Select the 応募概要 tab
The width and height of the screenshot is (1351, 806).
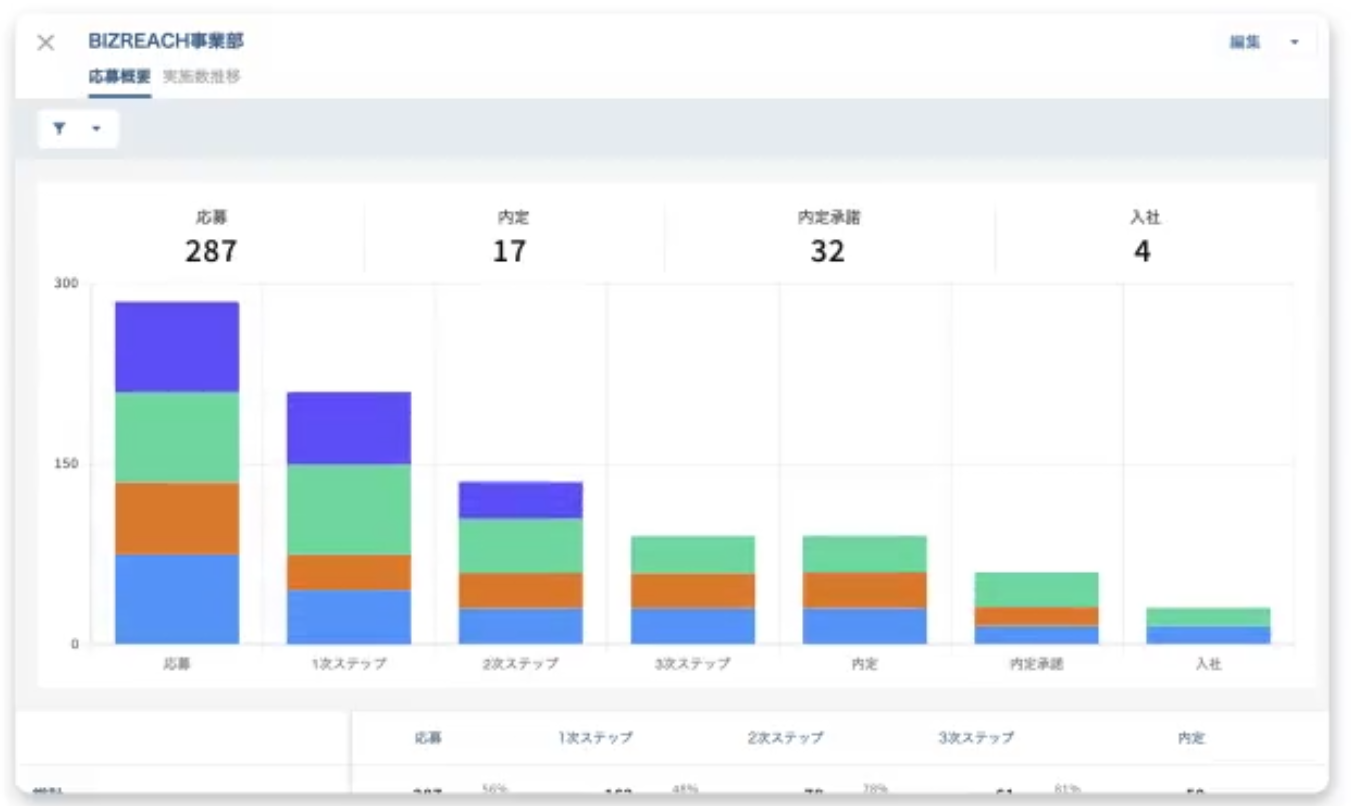click(x=119, y=76)
